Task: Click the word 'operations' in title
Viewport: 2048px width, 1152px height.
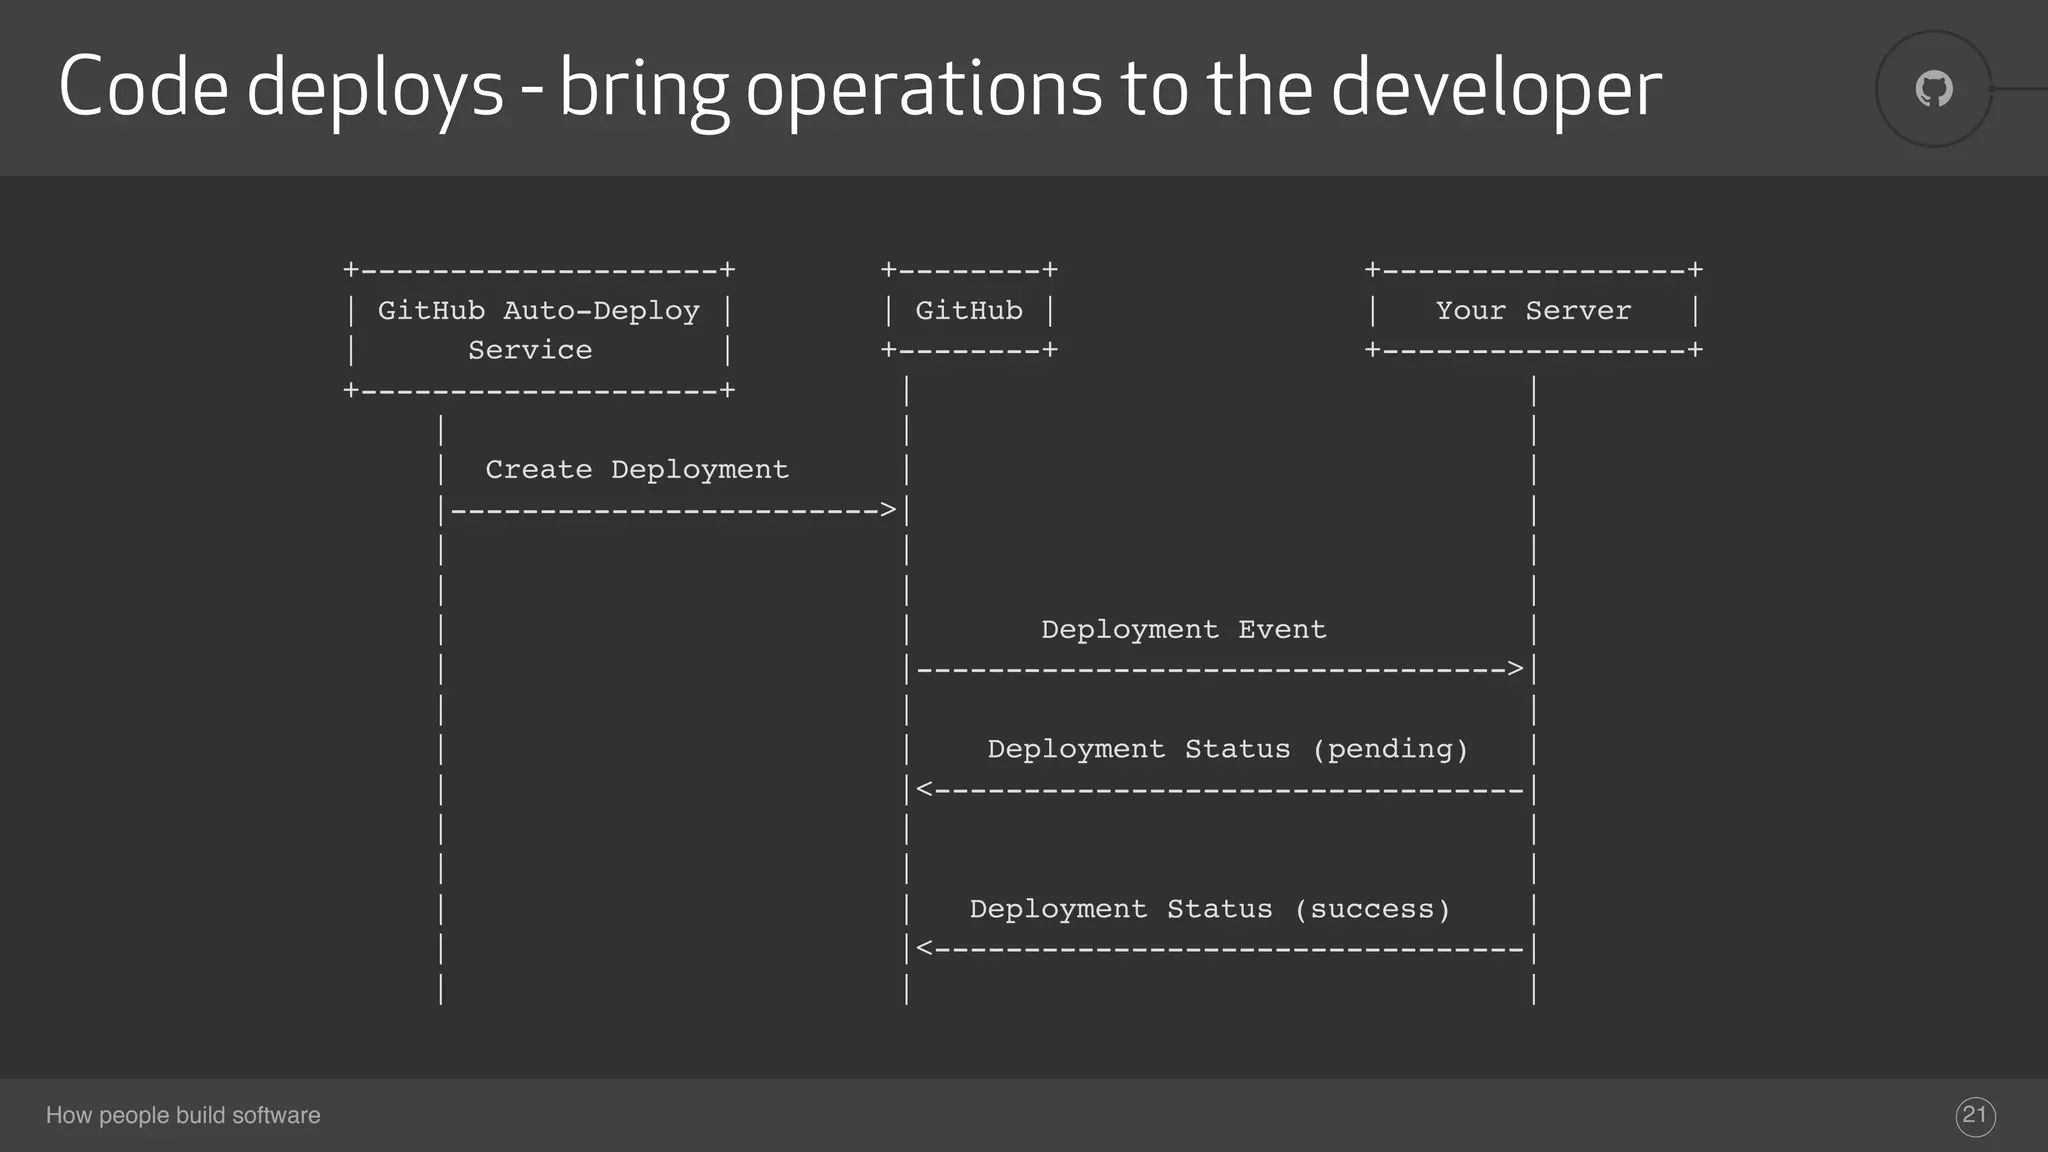Action: pyautogui.click(x=923, y=88)
